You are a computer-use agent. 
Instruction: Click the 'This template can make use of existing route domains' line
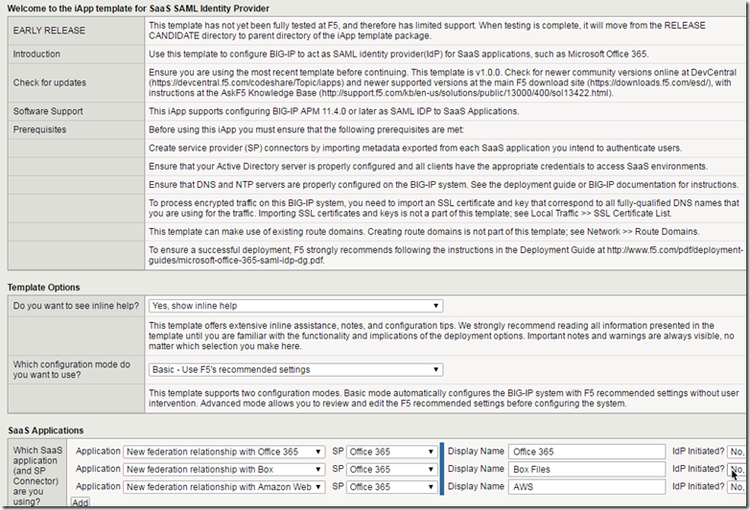(424, 232)
